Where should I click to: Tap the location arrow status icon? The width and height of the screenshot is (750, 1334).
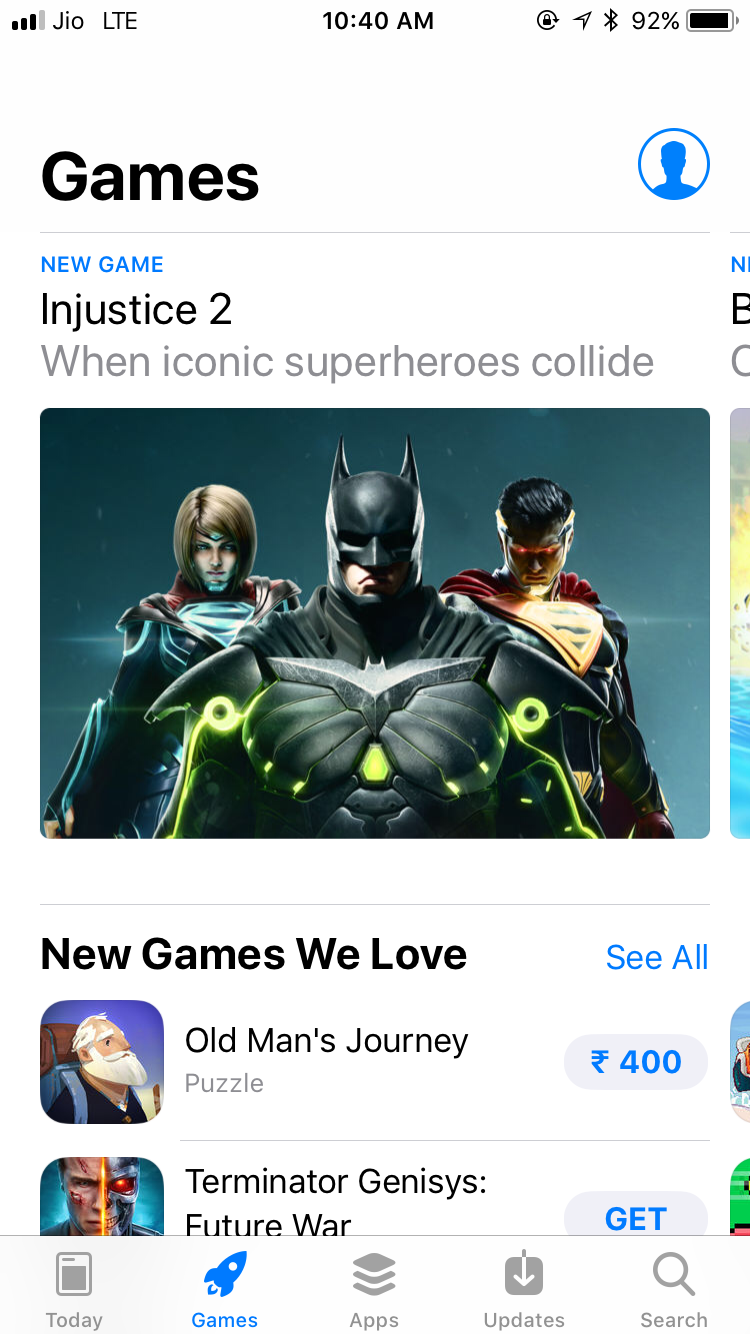pyautogui.click(x=582, y=21)
